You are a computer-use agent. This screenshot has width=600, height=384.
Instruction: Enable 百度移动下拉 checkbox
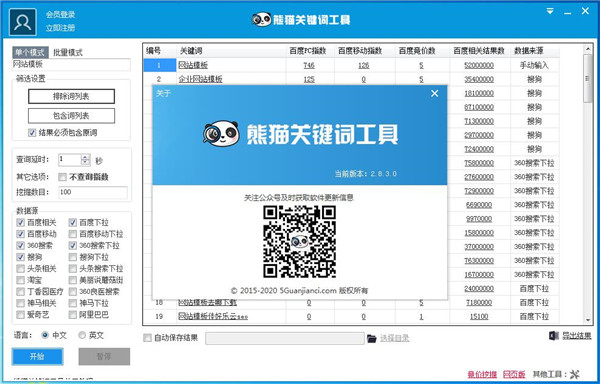73,234
